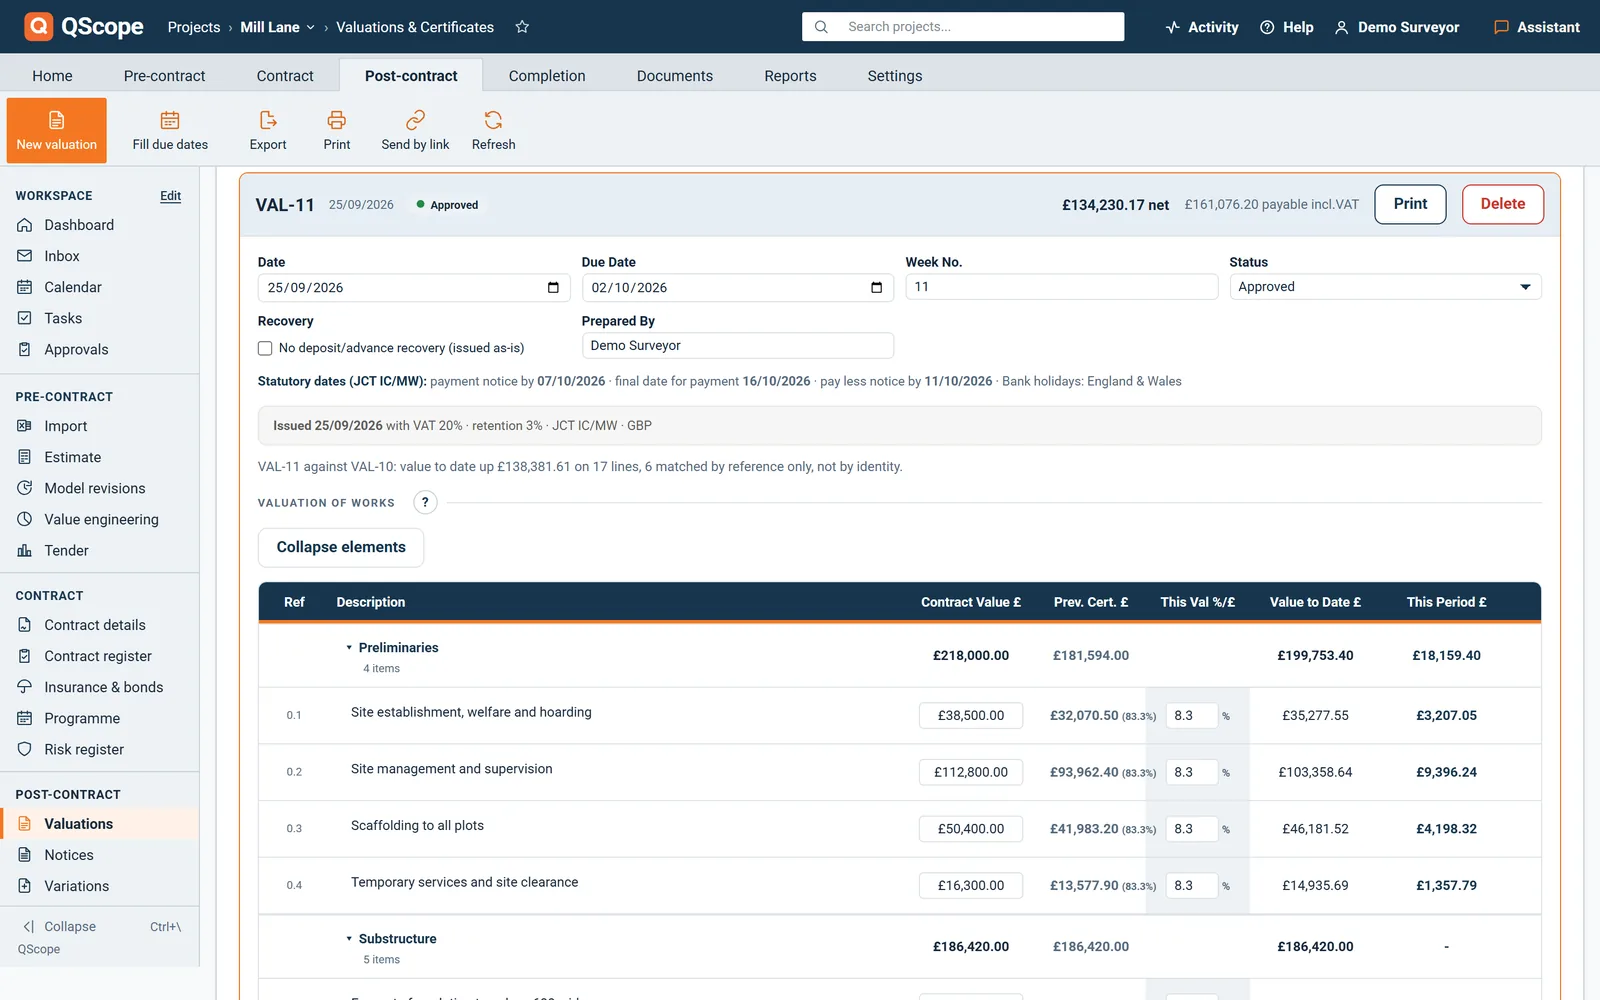The height and width of the screenshot is (1000, 1600).
Task: Open the Help menu
Action: point(1287,27)
